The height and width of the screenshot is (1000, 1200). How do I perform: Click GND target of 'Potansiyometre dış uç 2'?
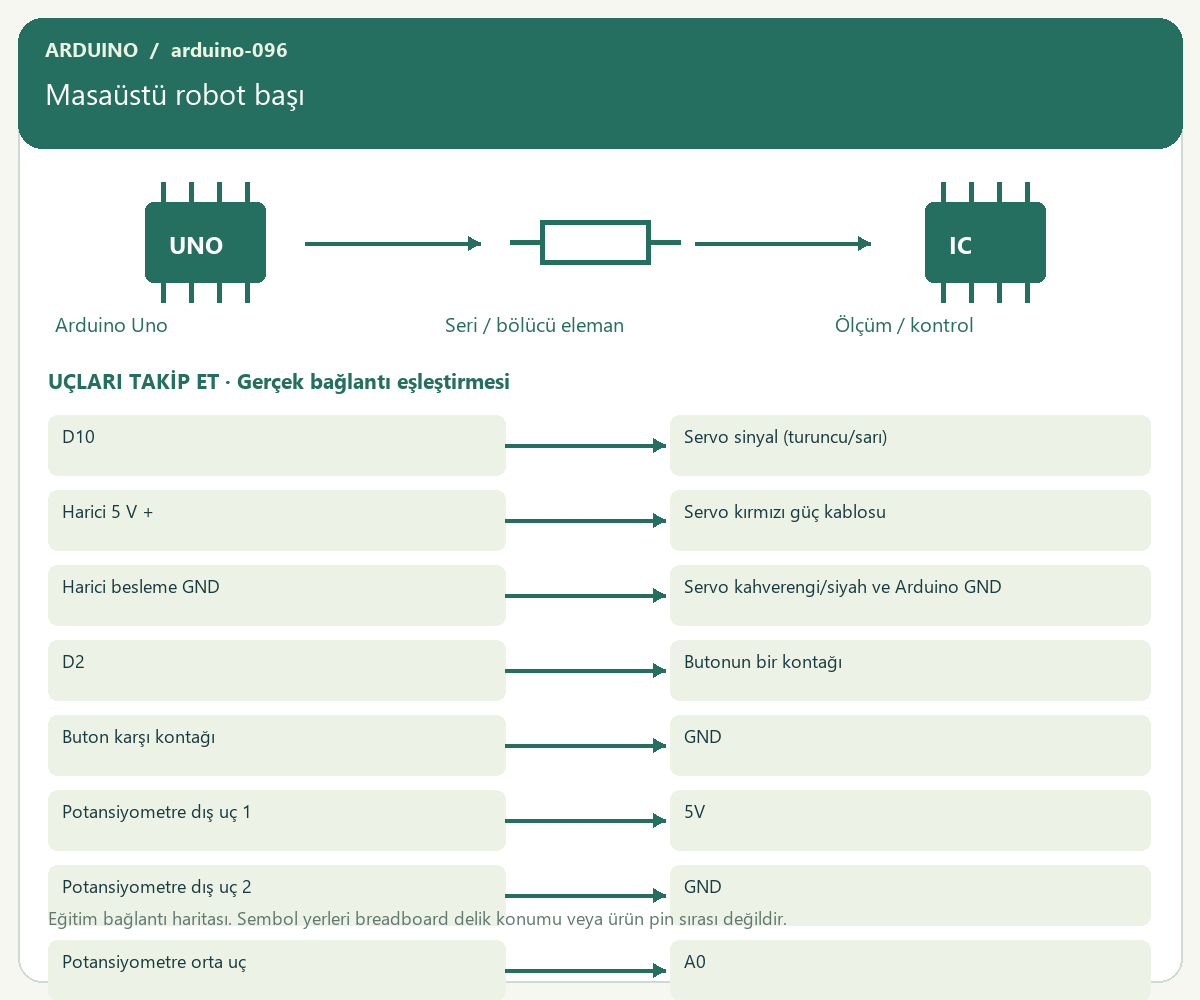pyautogui.click(x=910, y=895)
